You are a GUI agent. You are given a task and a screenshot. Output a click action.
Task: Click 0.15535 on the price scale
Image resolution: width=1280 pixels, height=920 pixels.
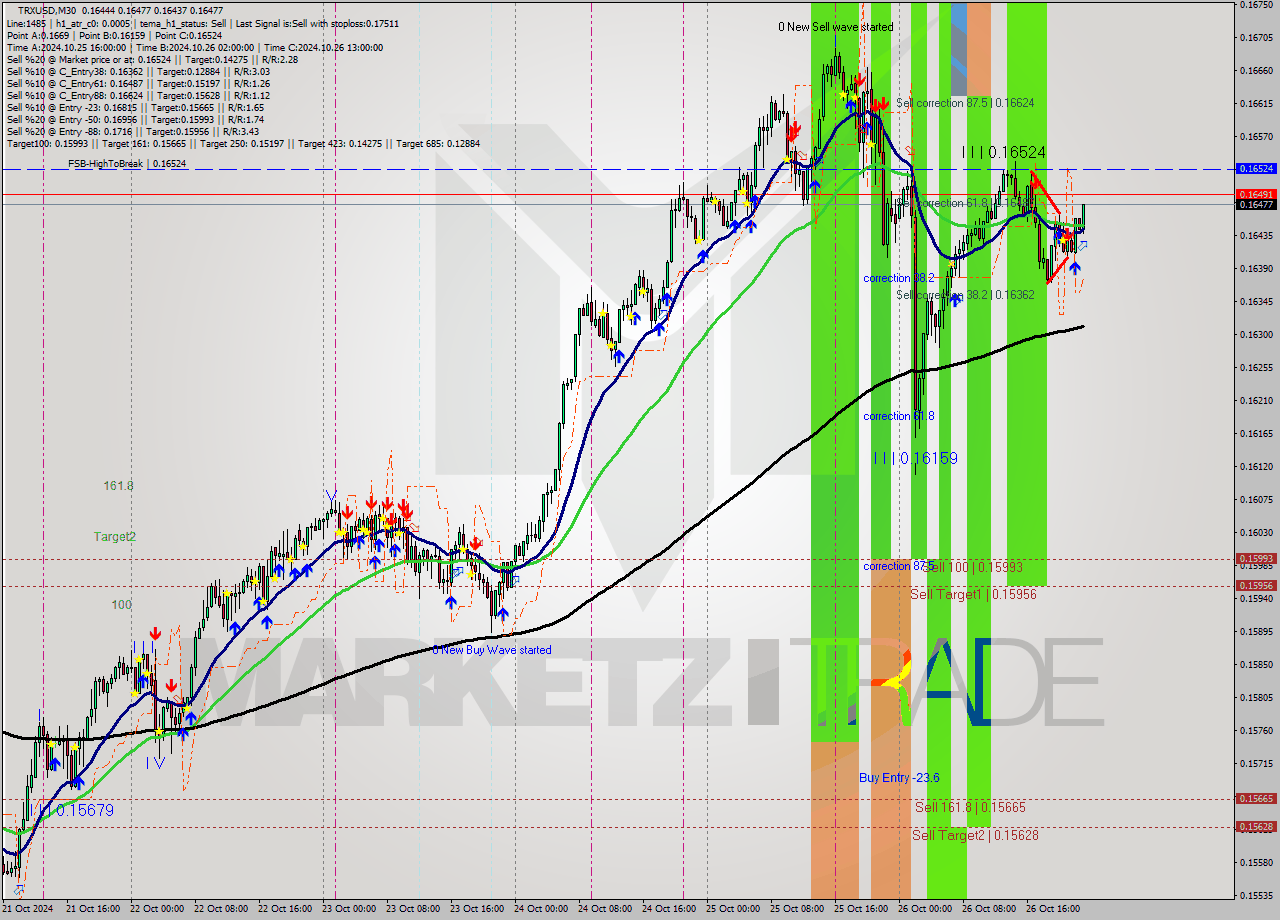coord(1256,895)
